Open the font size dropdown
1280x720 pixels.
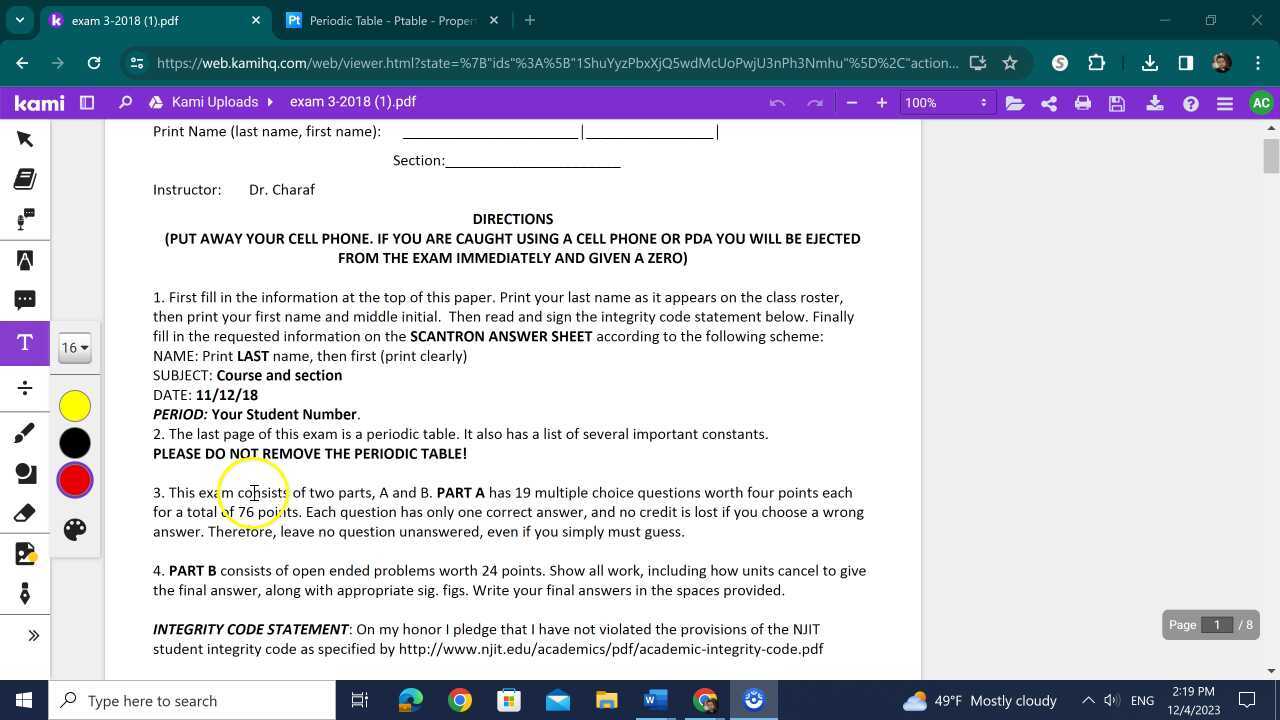[74, 347]
